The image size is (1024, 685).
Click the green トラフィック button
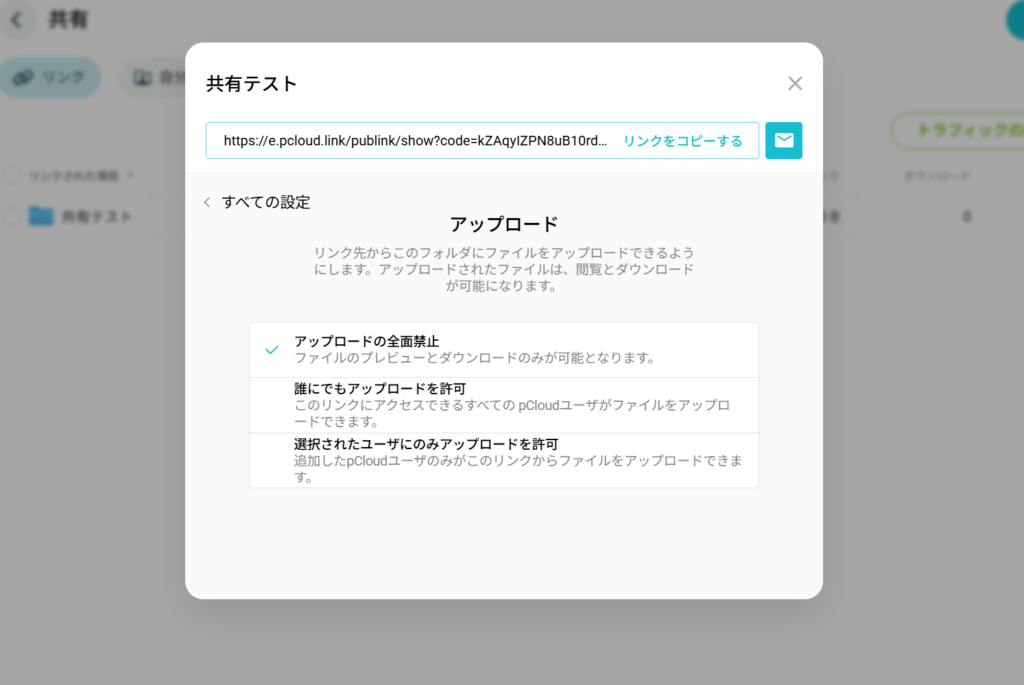960,130
